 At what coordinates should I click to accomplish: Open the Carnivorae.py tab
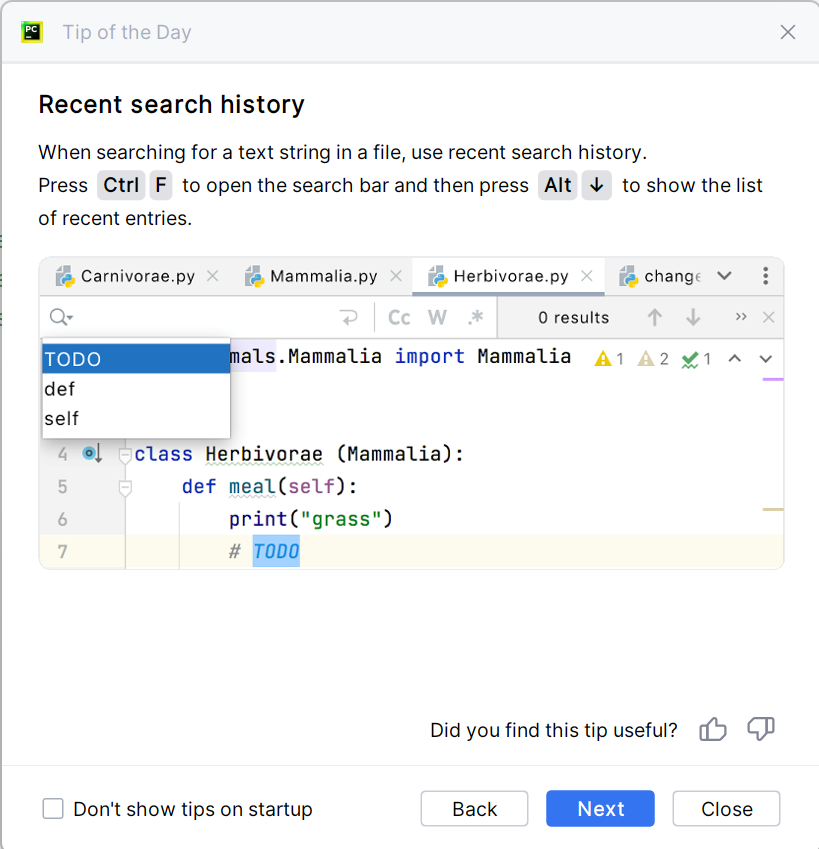137,276
